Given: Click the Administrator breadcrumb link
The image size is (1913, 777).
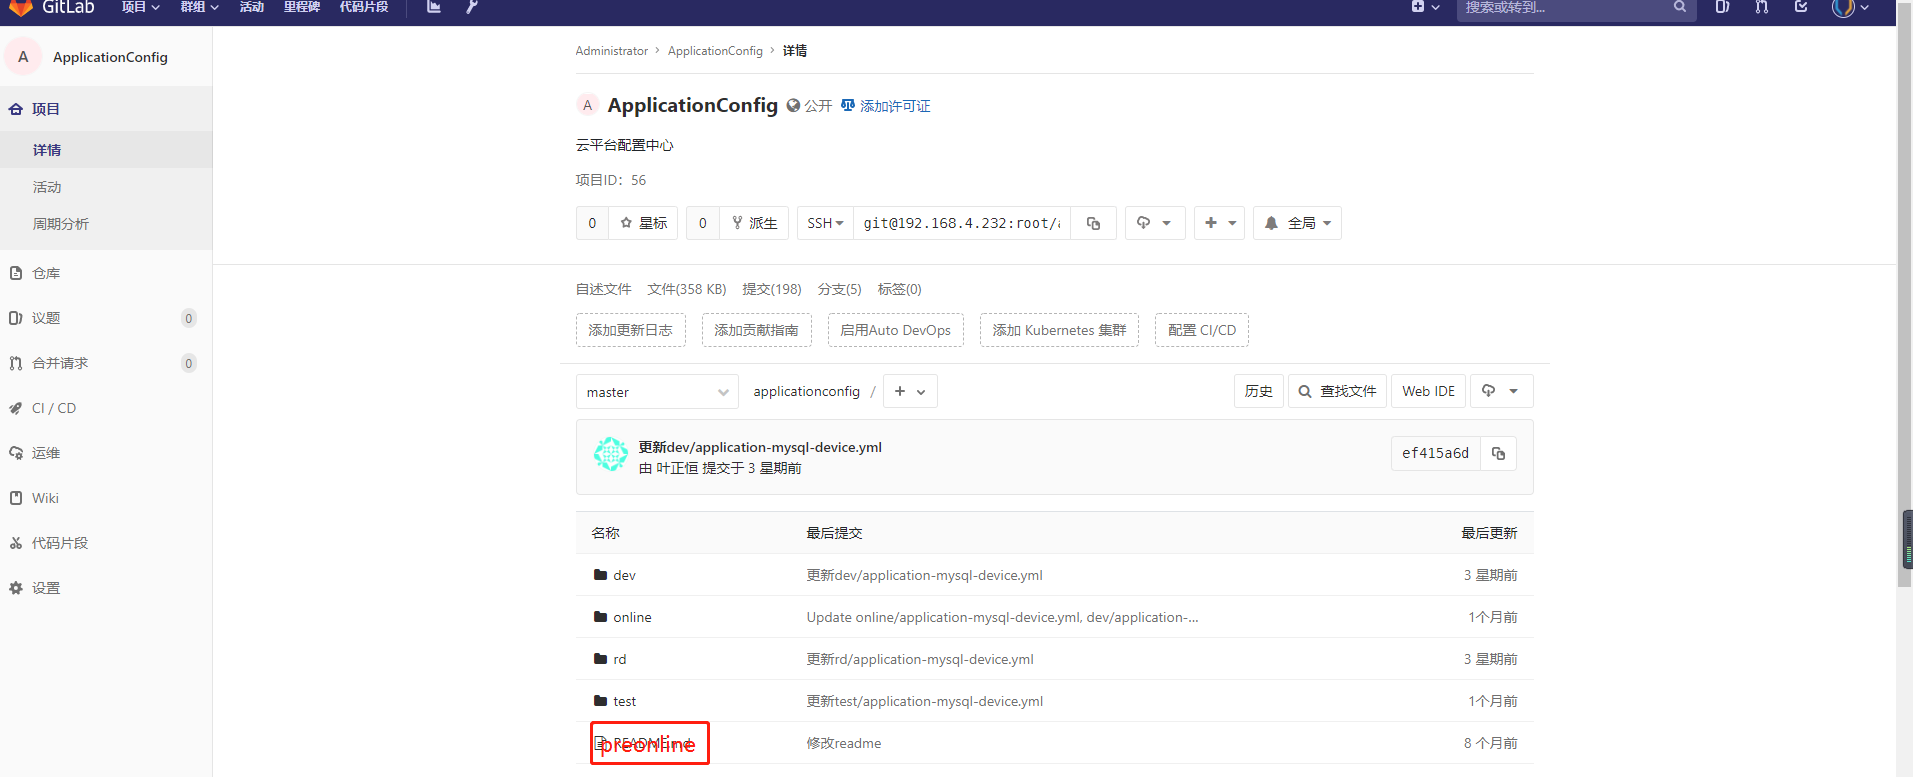Looking at the screenshot, I should click(x=611, y=51).
